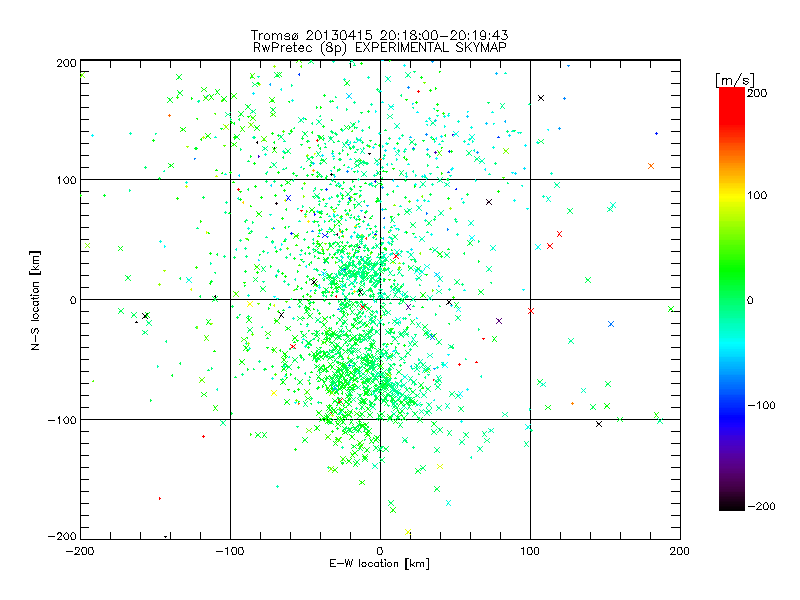Click the black X marker at upper right near 110 km east
Viewport: 800px width, 600px height.
pyautogui.click(x=541, y=98)
